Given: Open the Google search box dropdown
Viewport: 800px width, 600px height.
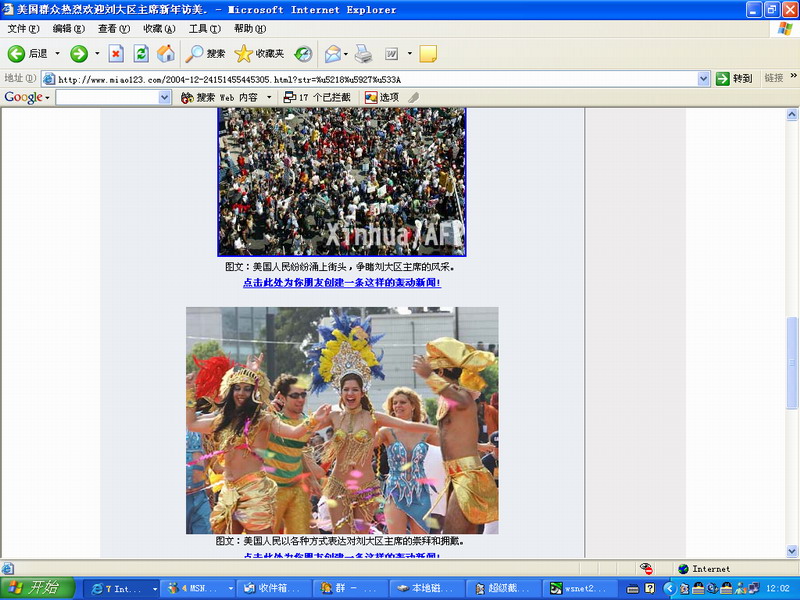Looking at the screenshot, I should [165, 98].
